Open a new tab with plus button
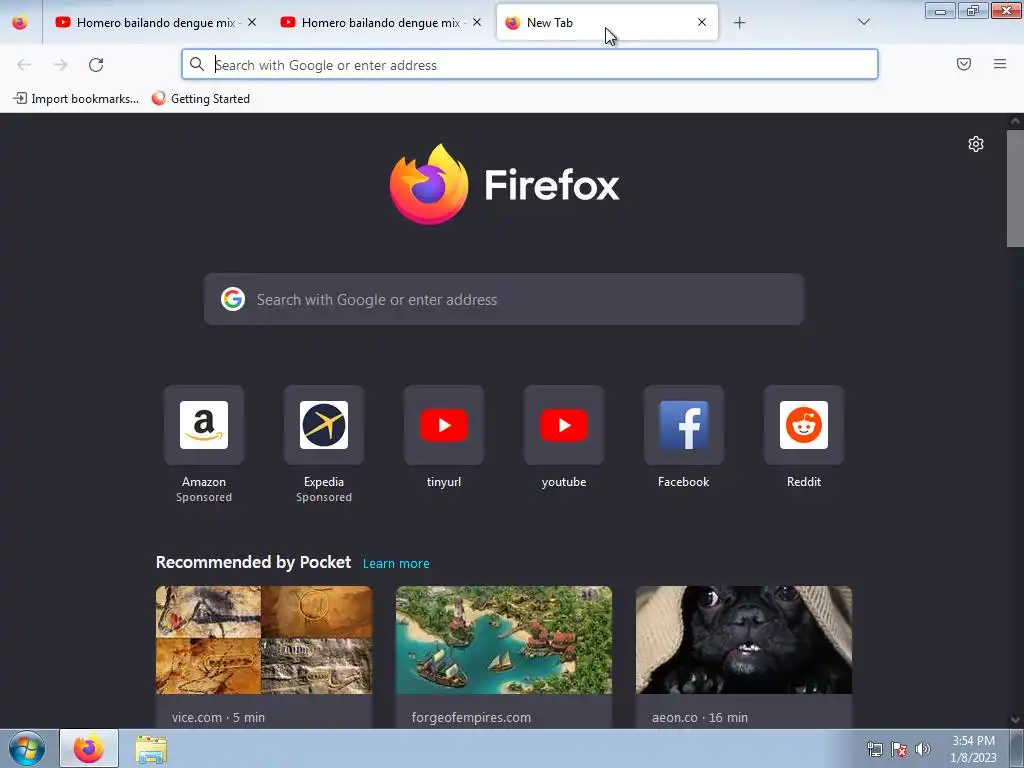The image size is (1024, 768). click(x=739, y=23)
